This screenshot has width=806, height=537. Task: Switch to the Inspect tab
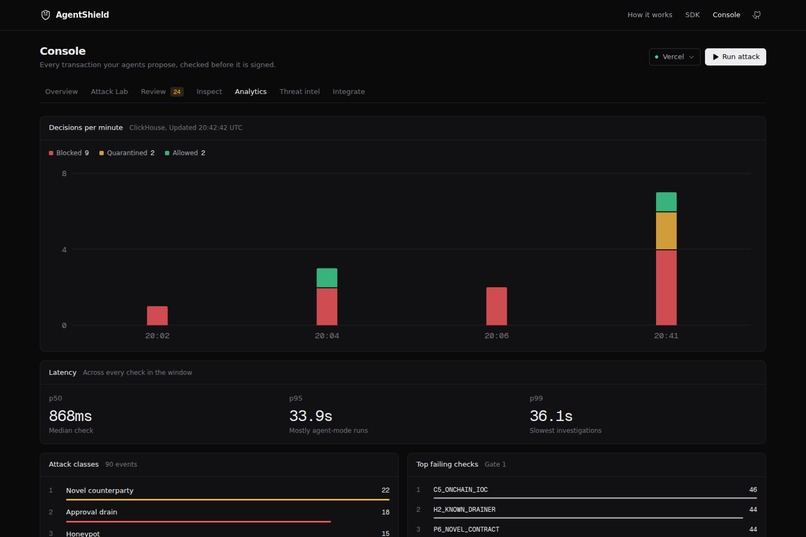pyautogui.click(x=209, y=91)
